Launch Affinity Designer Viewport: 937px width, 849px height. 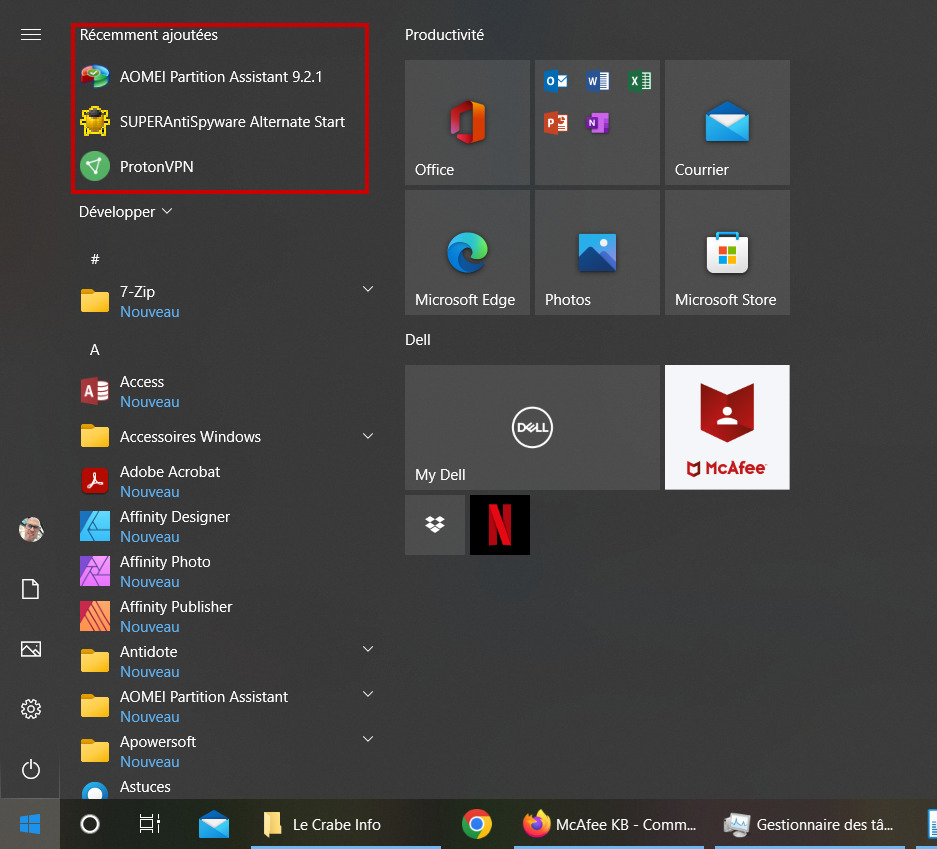click(x=227, y=526)
